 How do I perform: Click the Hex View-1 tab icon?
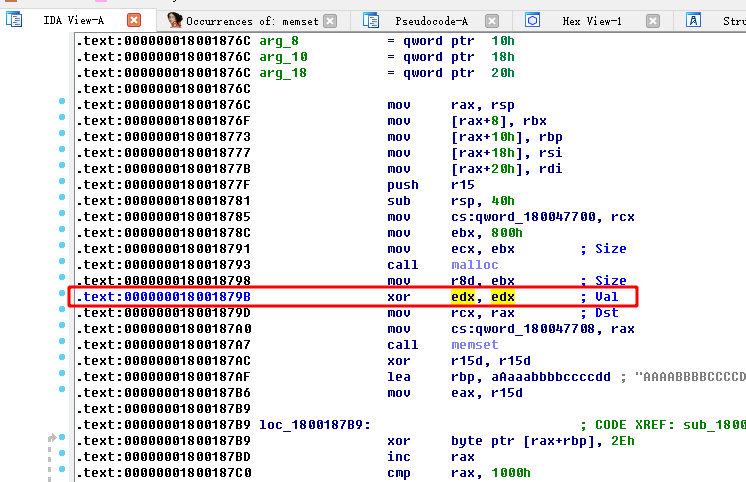pyautogui.click(x=532, y=20)
